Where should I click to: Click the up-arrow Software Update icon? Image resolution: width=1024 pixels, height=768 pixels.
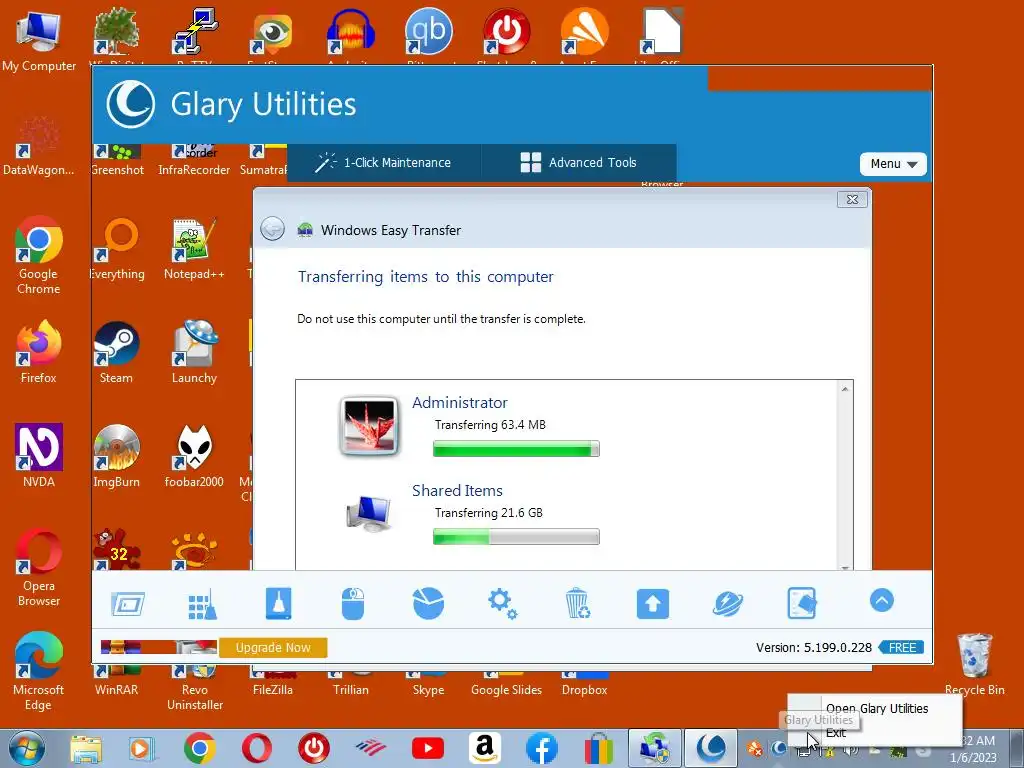653,604
